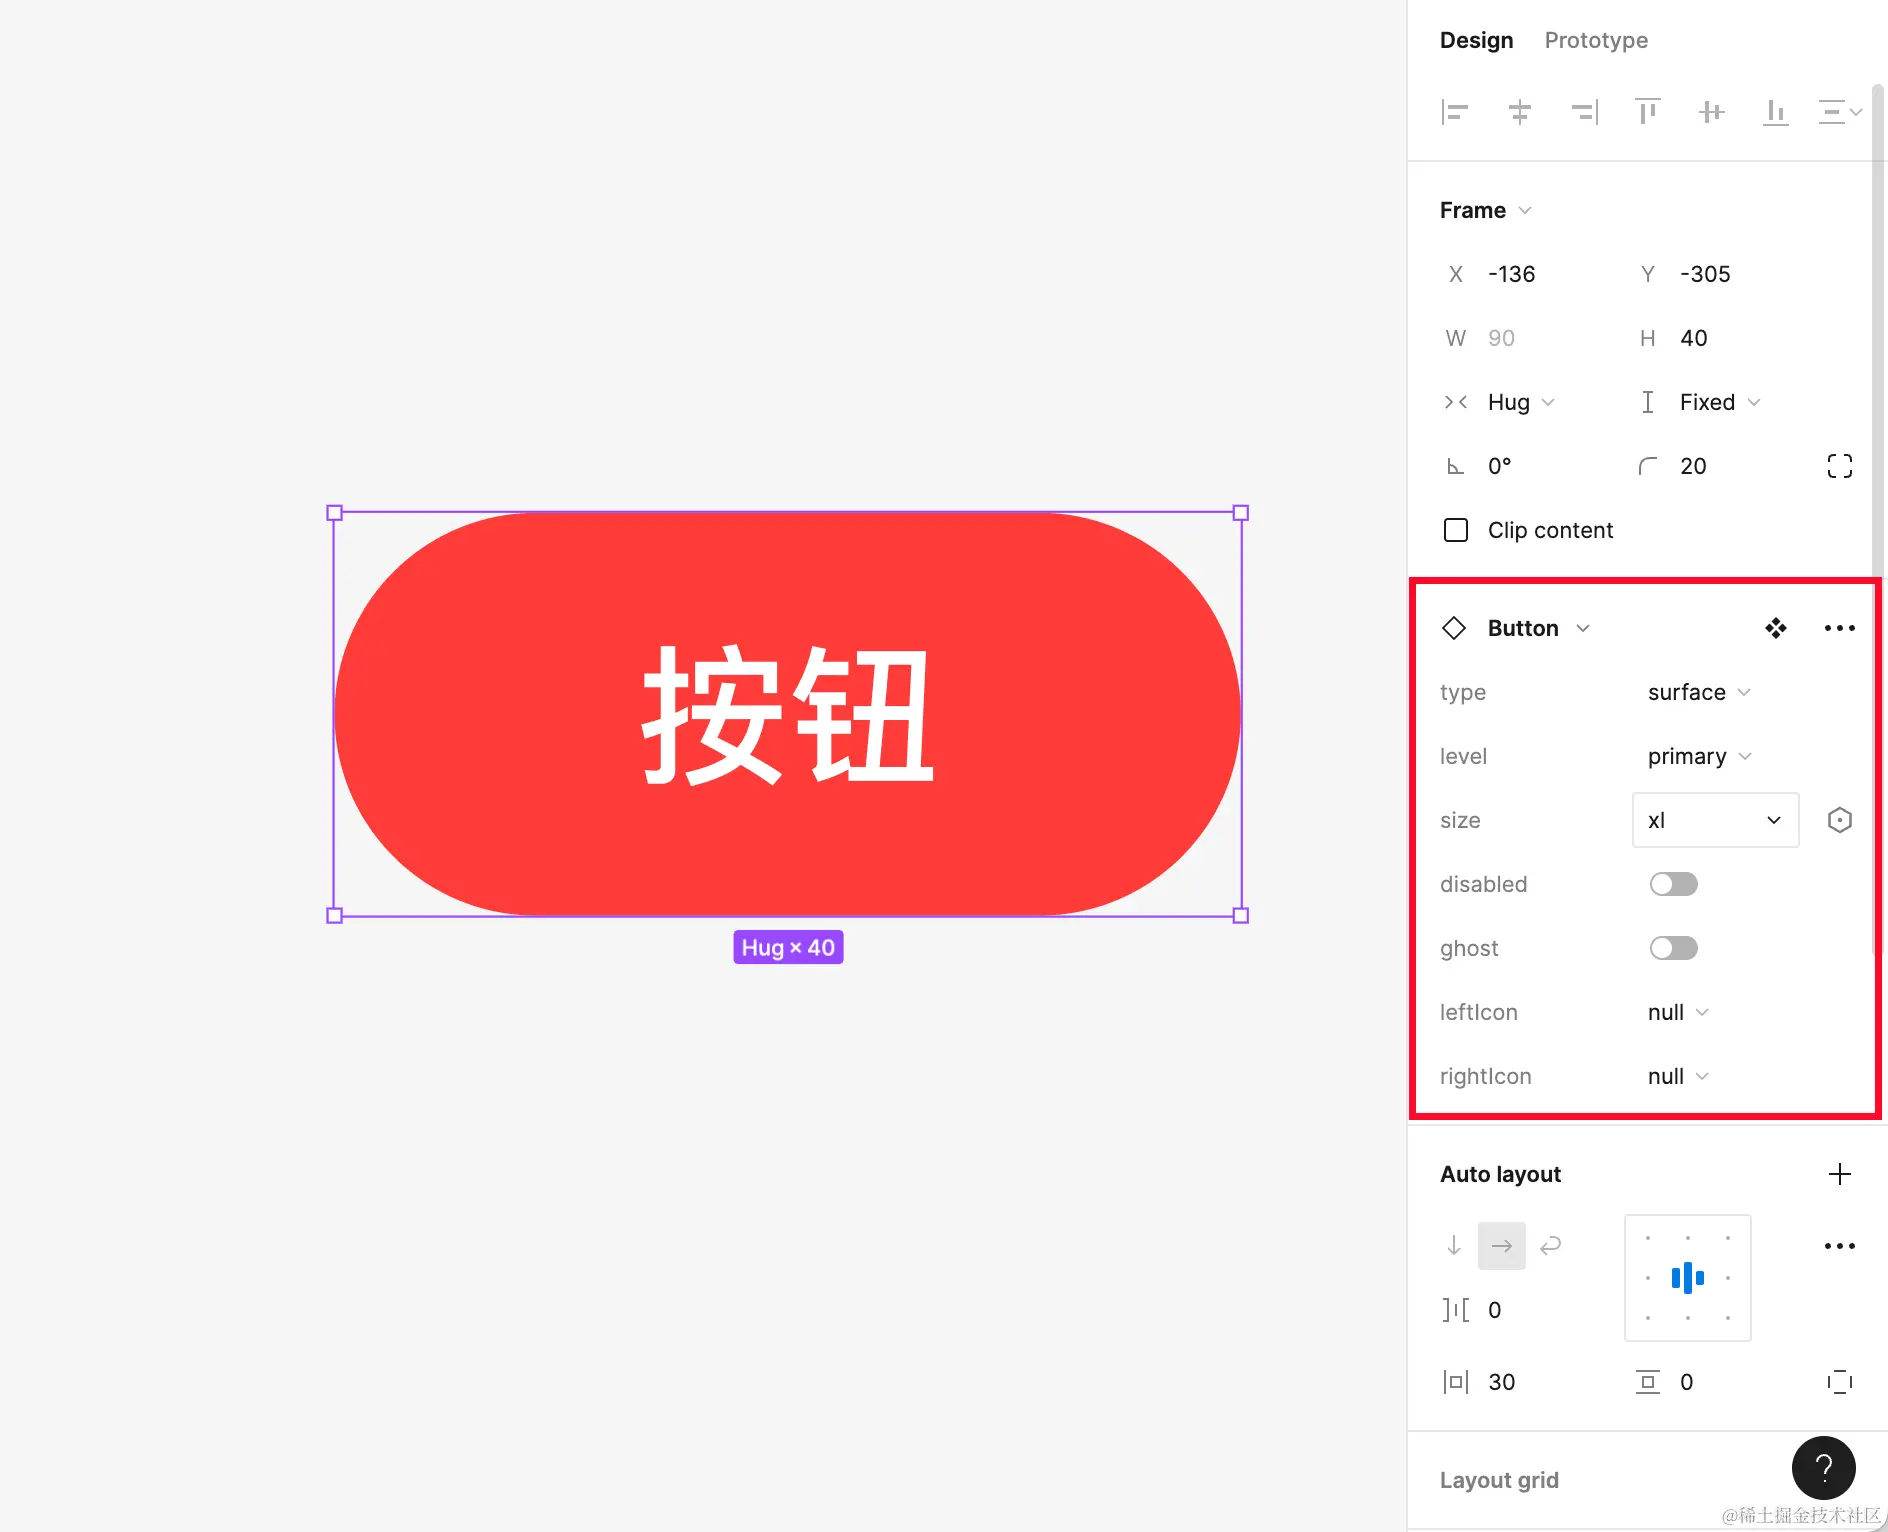Open Button component more options menu
This screenshot has width=1888, height=1532.
(1840, 628)
